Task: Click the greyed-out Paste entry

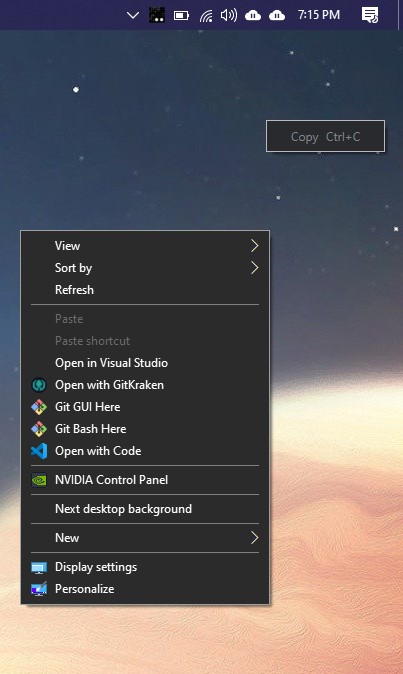Action: (145, 319)
